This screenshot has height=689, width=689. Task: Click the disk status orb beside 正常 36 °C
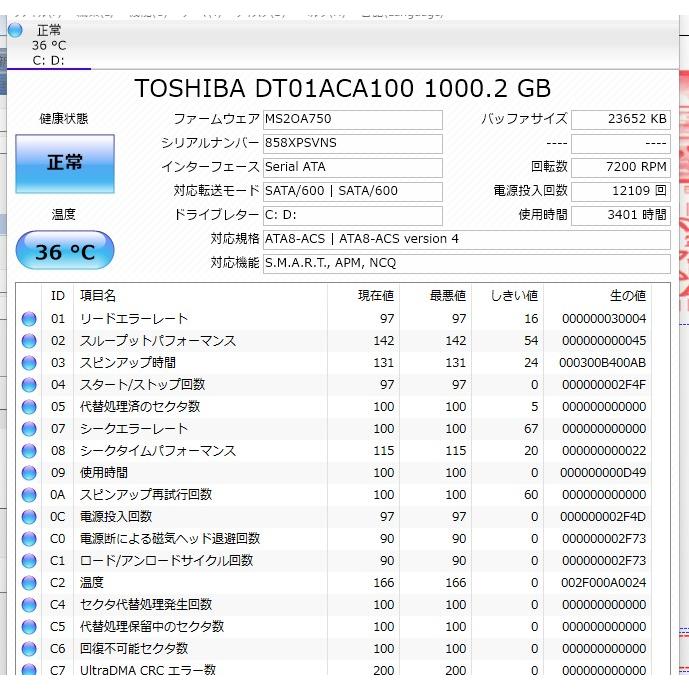coord(15,30)
